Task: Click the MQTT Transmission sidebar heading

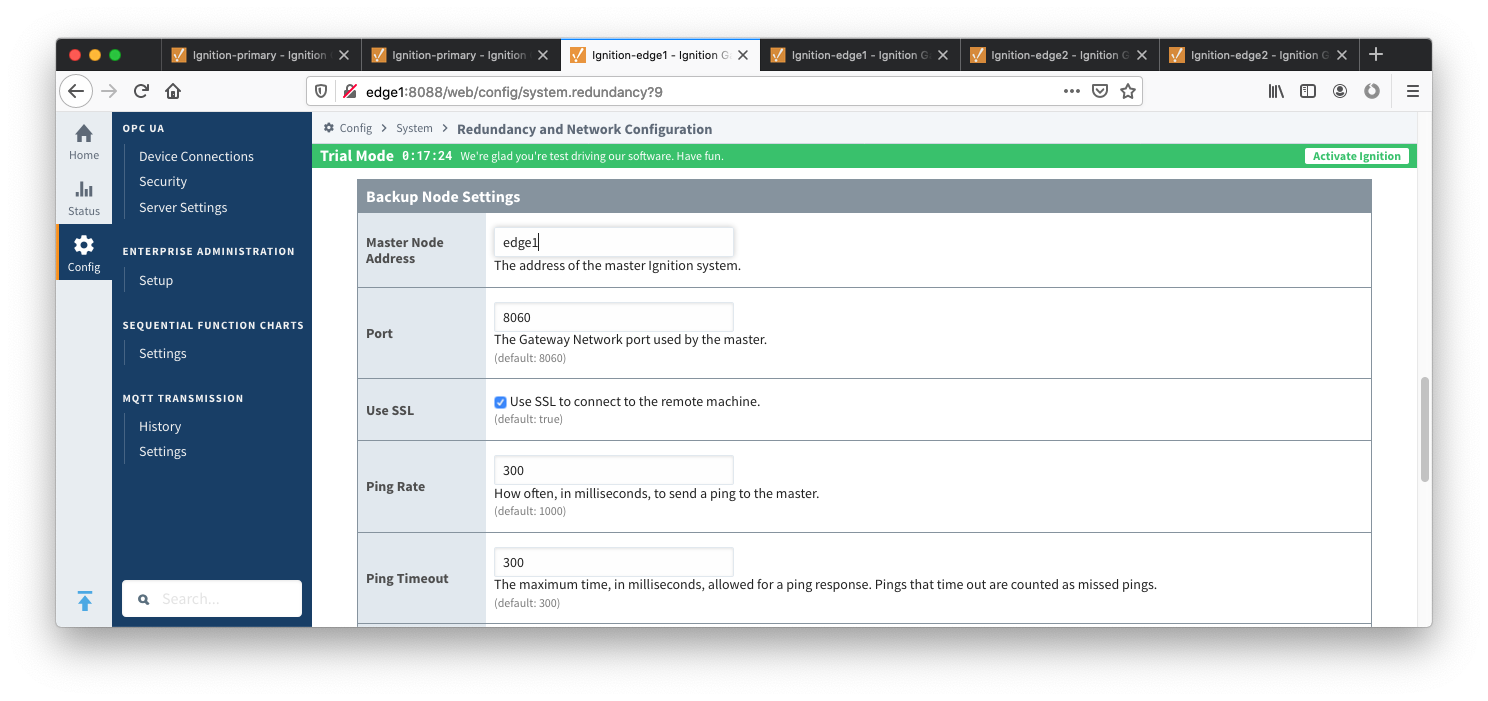Action: (x=183, y=398)
